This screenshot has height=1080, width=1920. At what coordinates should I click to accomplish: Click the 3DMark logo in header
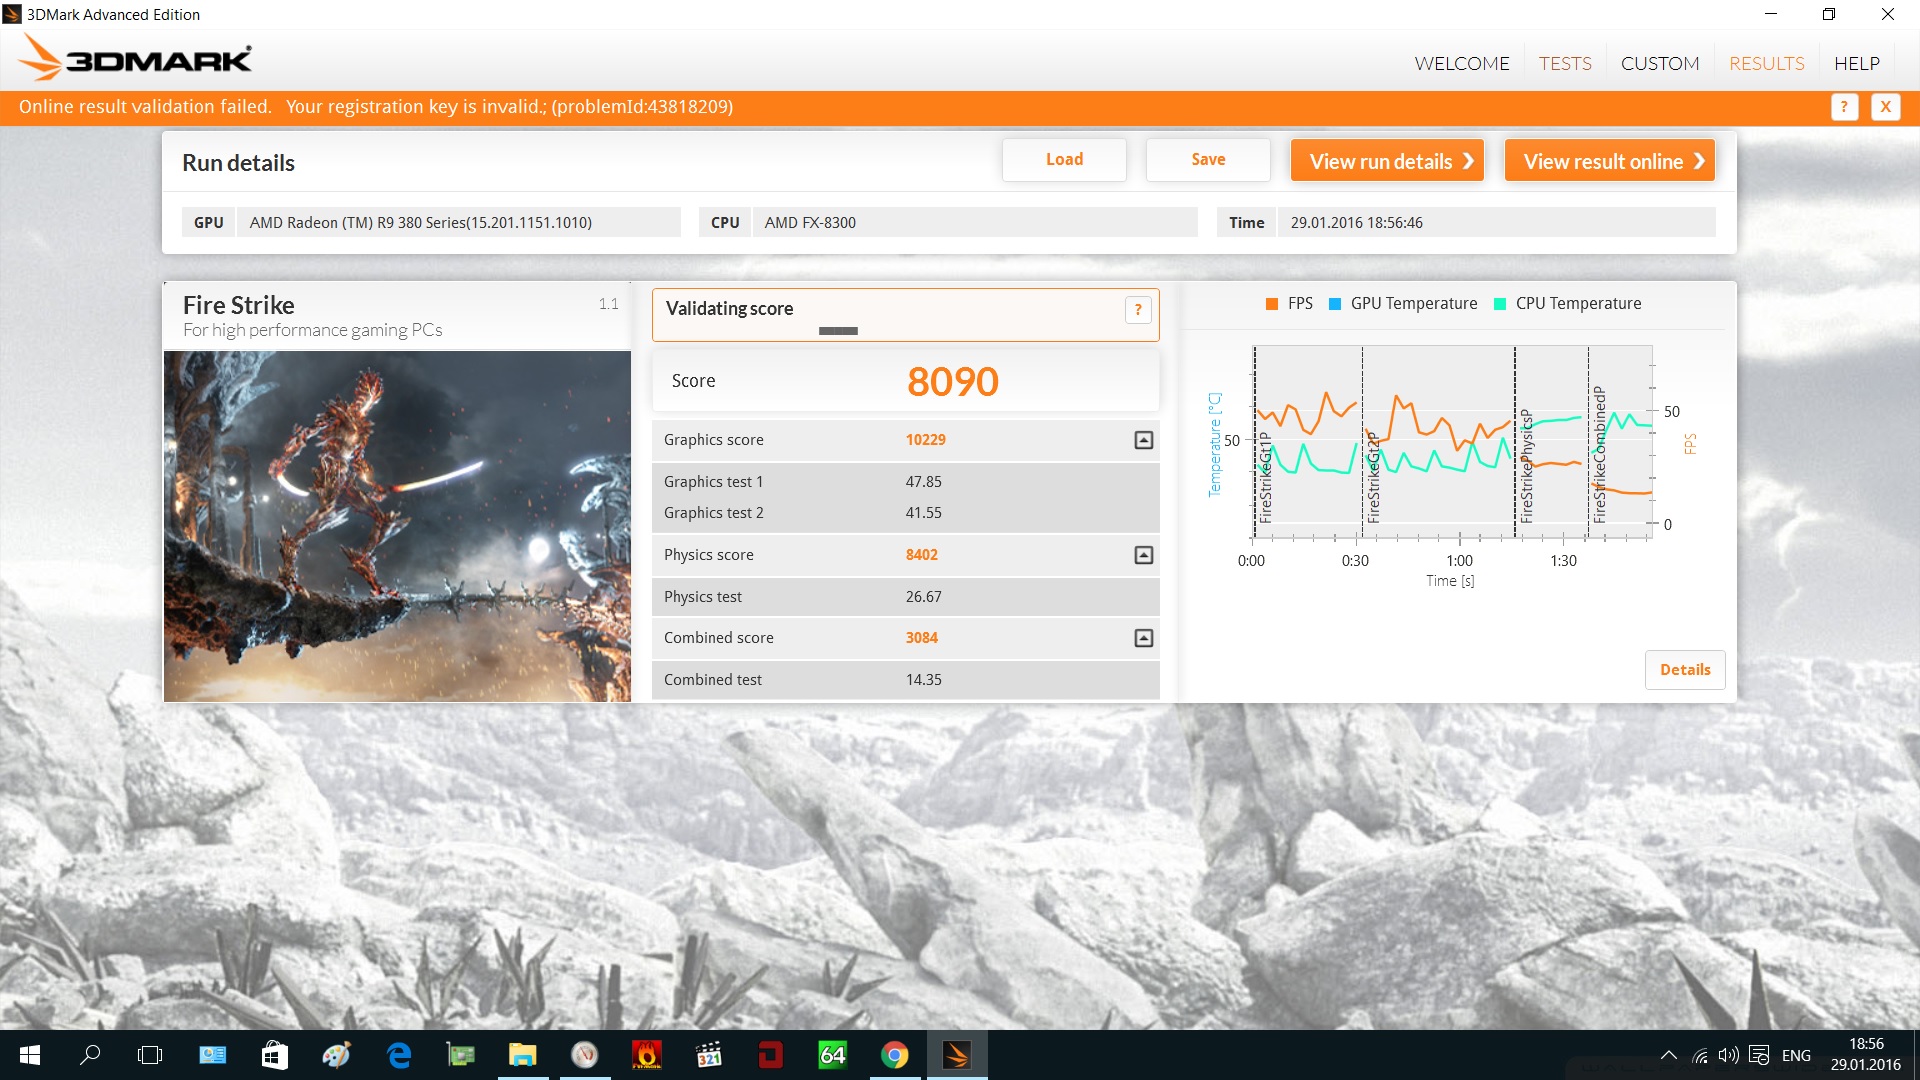click(x=137, y=60)
